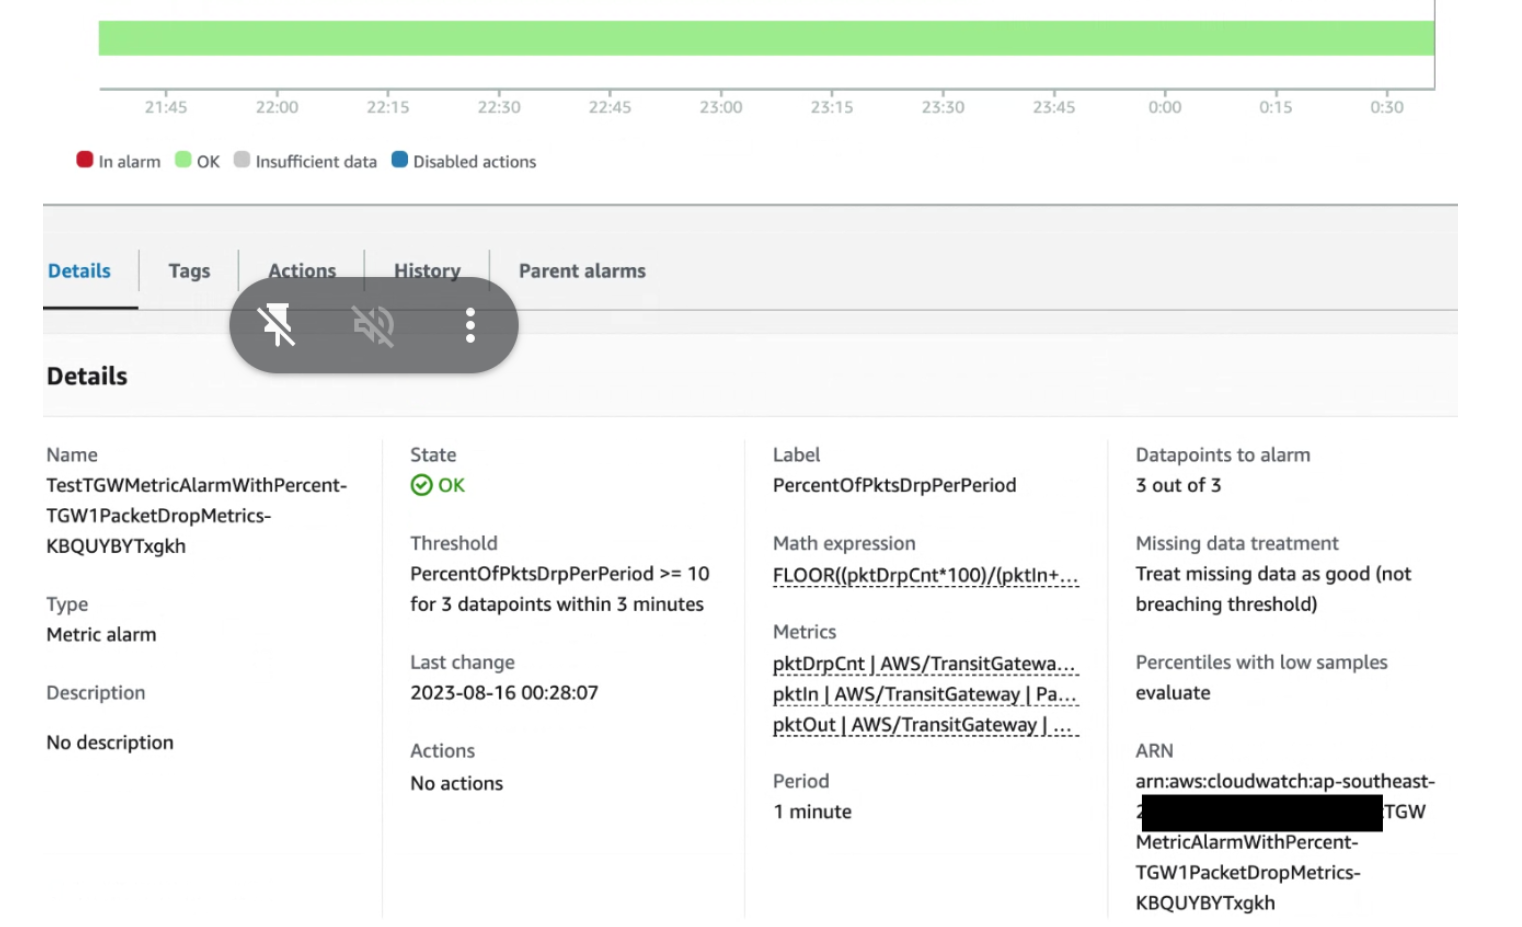Toggle the red In alarm legend marker
Image resolution: width=1522 pixels, height=927 pixels.
(x=84, y=159)
